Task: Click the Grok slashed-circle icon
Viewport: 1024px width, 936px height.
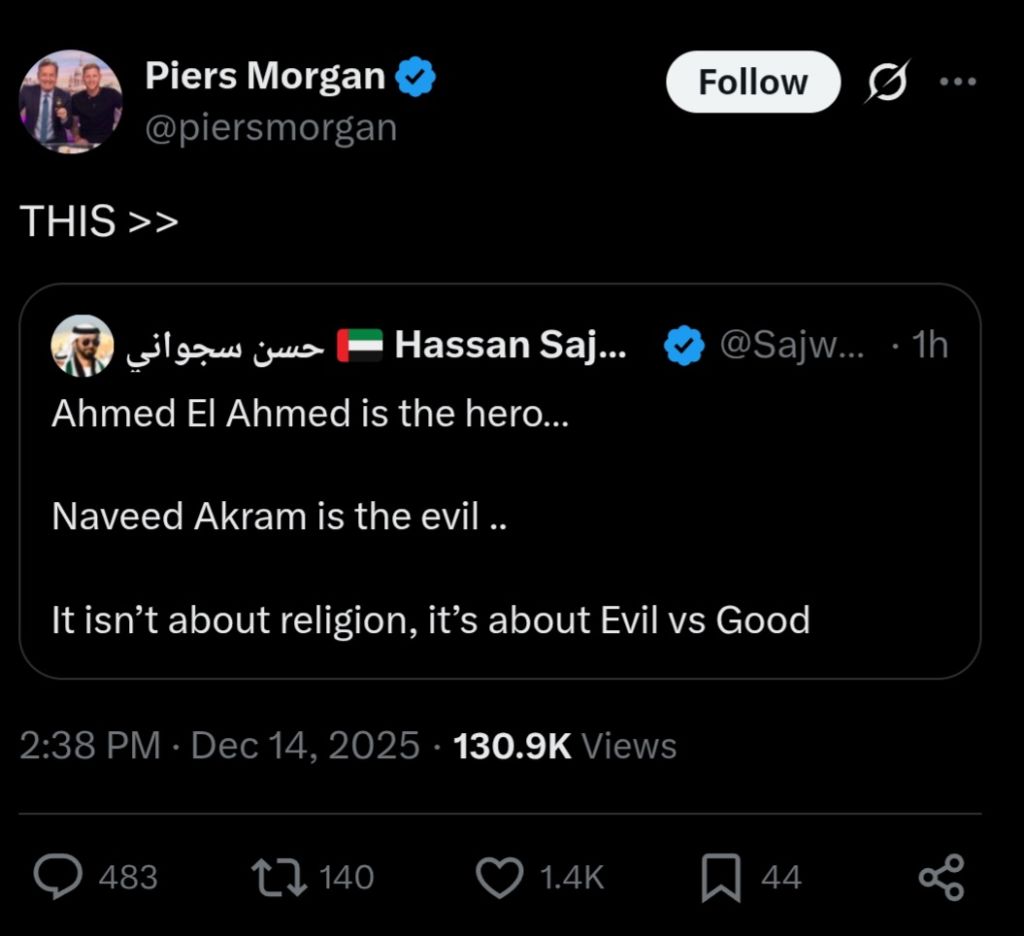Action: [886, 82]
